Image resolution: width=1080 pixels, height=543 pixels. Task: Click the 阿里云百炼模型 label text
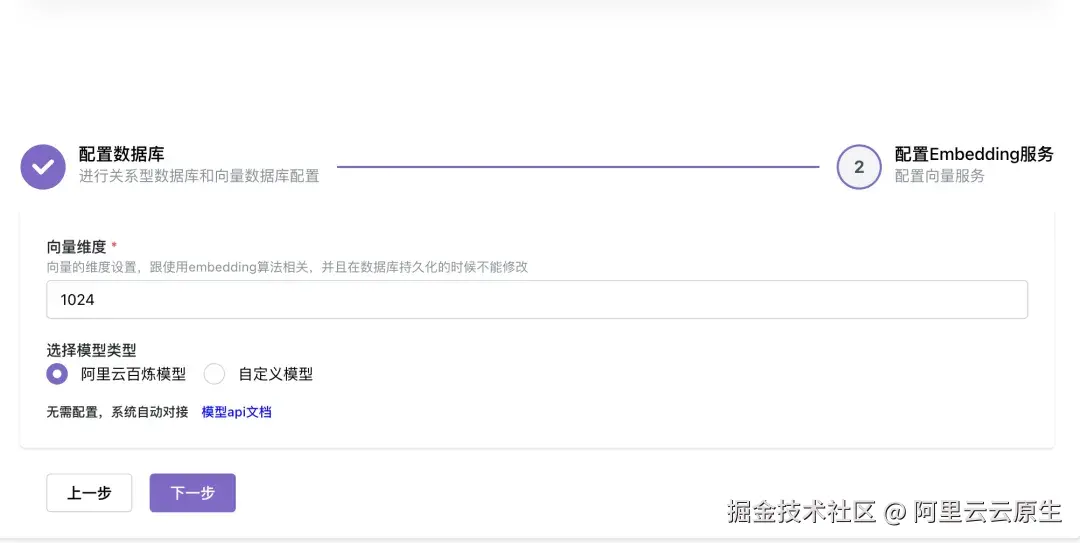(134, 374)
